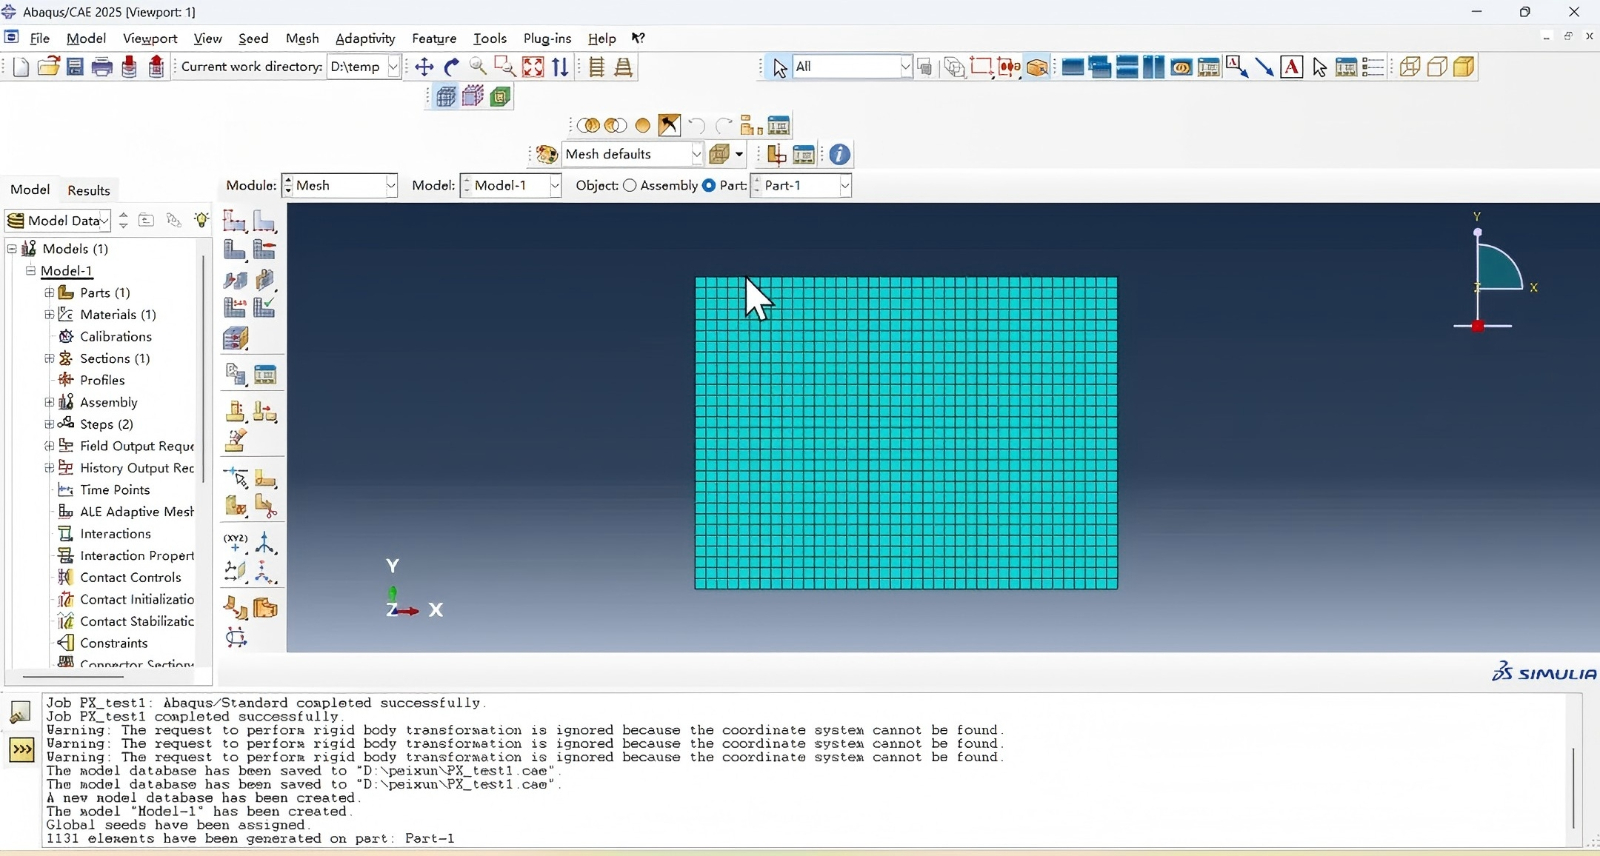Image resolution: width=1600 pixels, height=856 pixels.
Task: Click the Seed Part tool icon
Action: pos(235,221)
